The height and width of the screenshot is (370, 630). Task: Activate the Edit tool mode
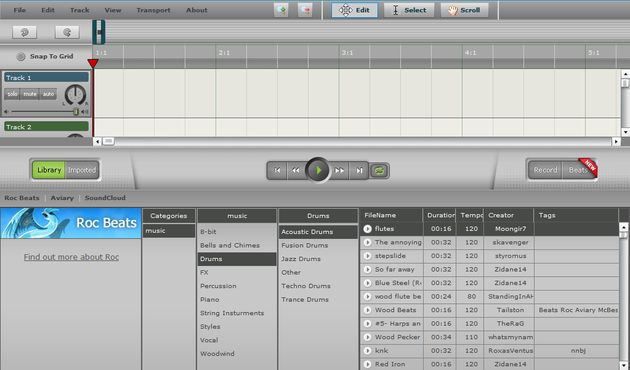354,10
